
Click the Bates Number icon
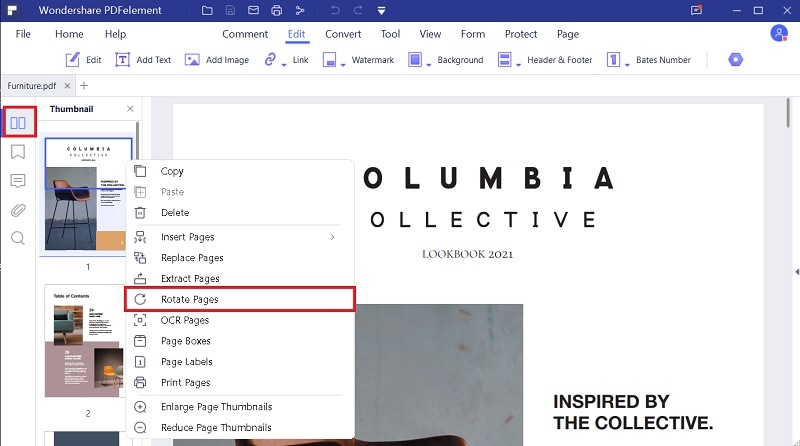[x=613, y=60]
